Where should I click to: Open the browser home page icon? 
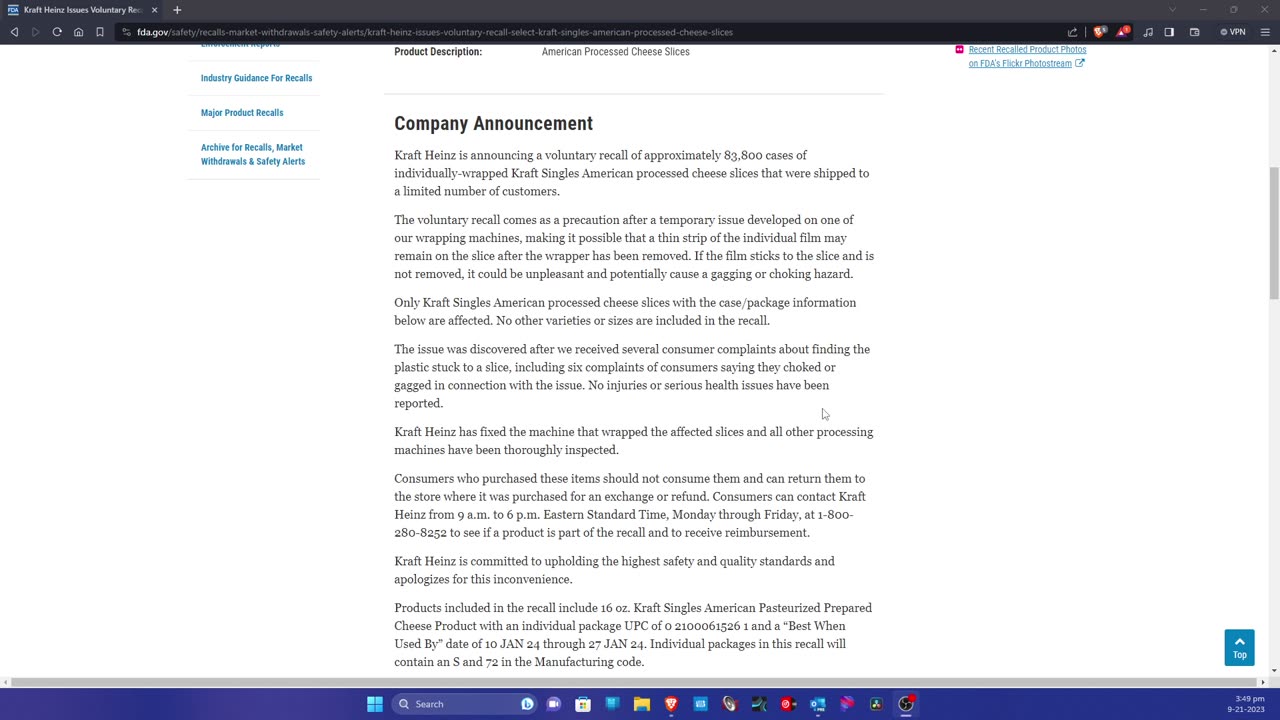point(78,32)
